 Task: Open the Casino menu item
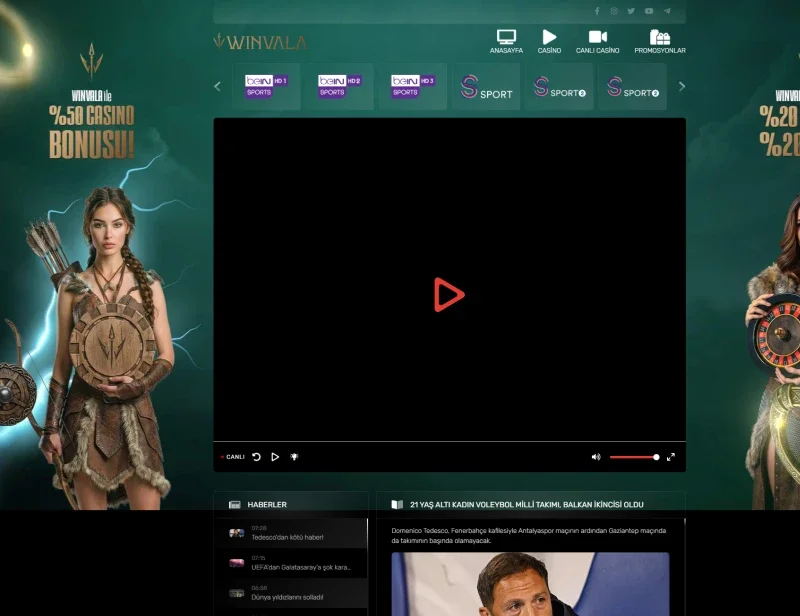[x=549, y=41]
